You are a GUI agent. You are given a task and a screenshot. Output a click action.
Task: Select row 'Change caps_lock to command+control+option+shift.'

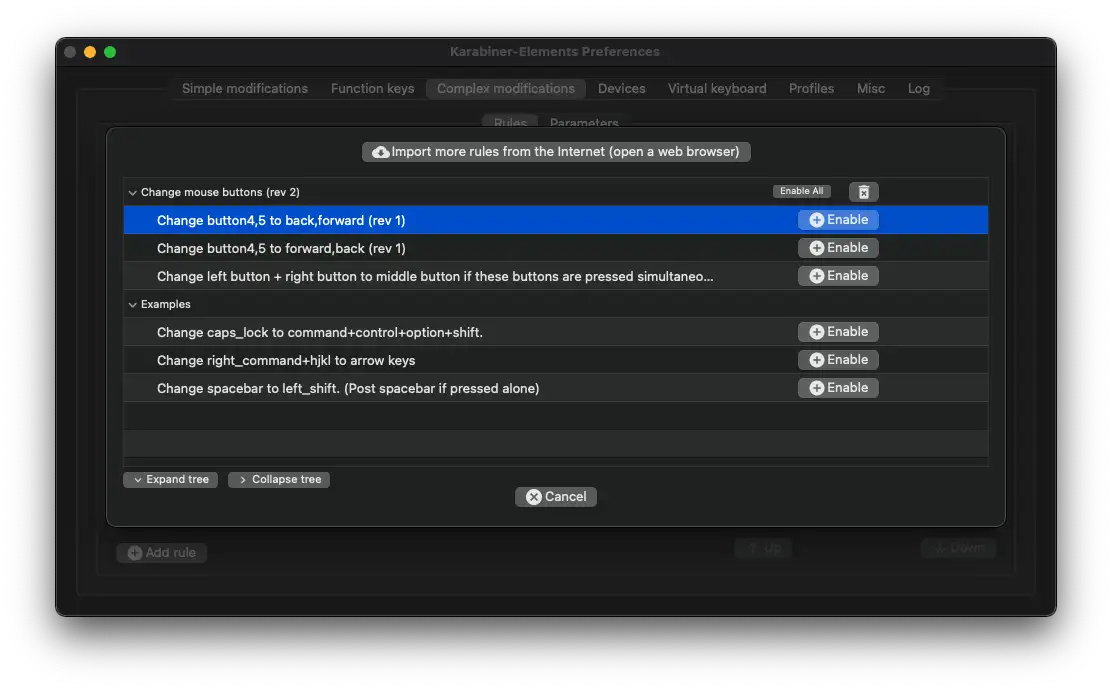(x=555, y=332)
